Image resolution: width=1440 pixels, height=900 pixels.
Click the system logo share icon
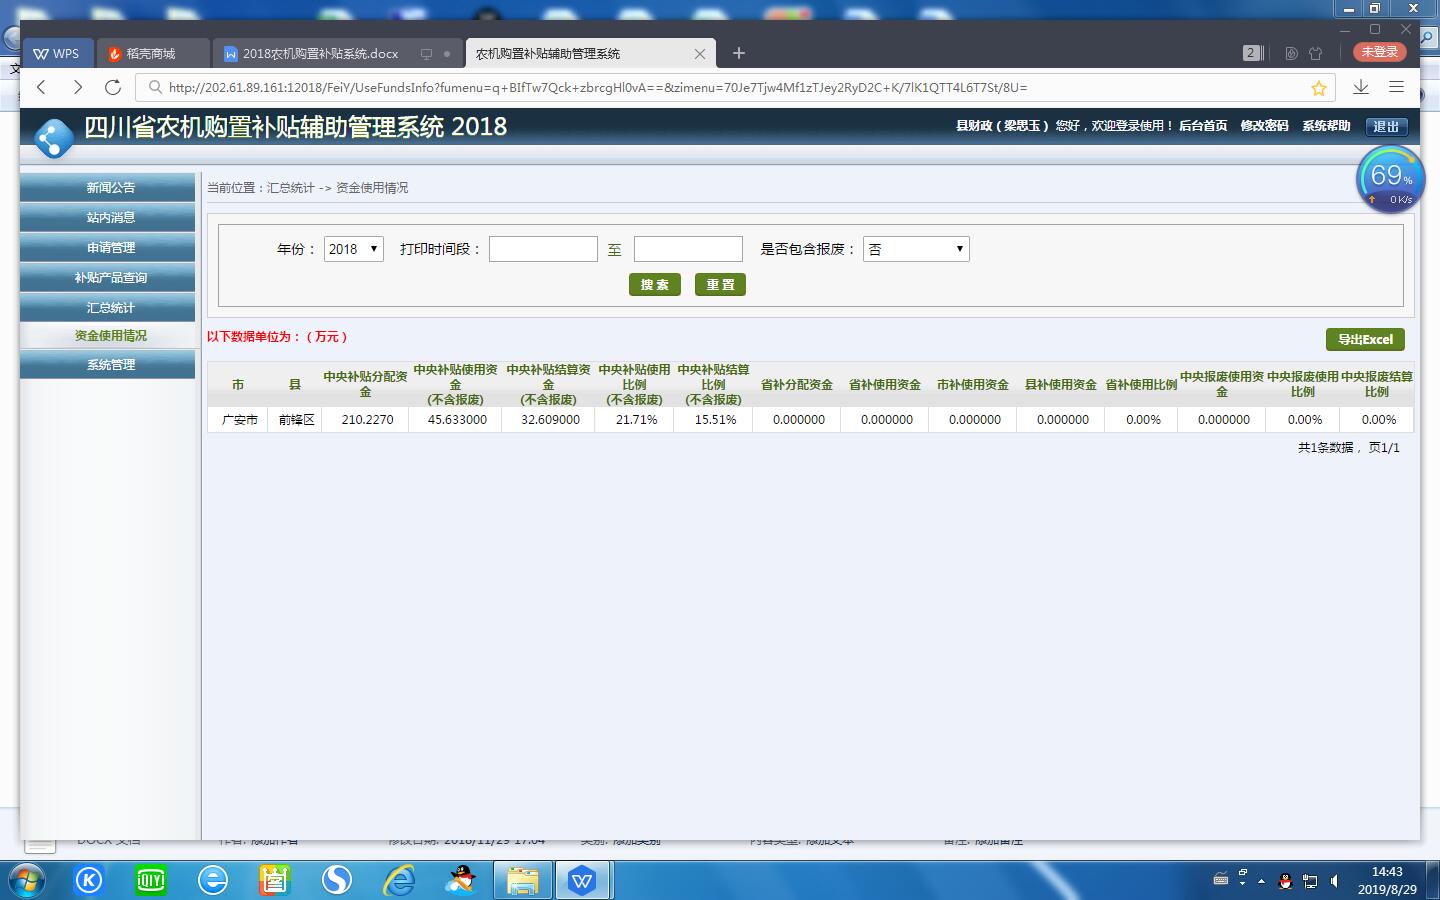click(53, 138)
